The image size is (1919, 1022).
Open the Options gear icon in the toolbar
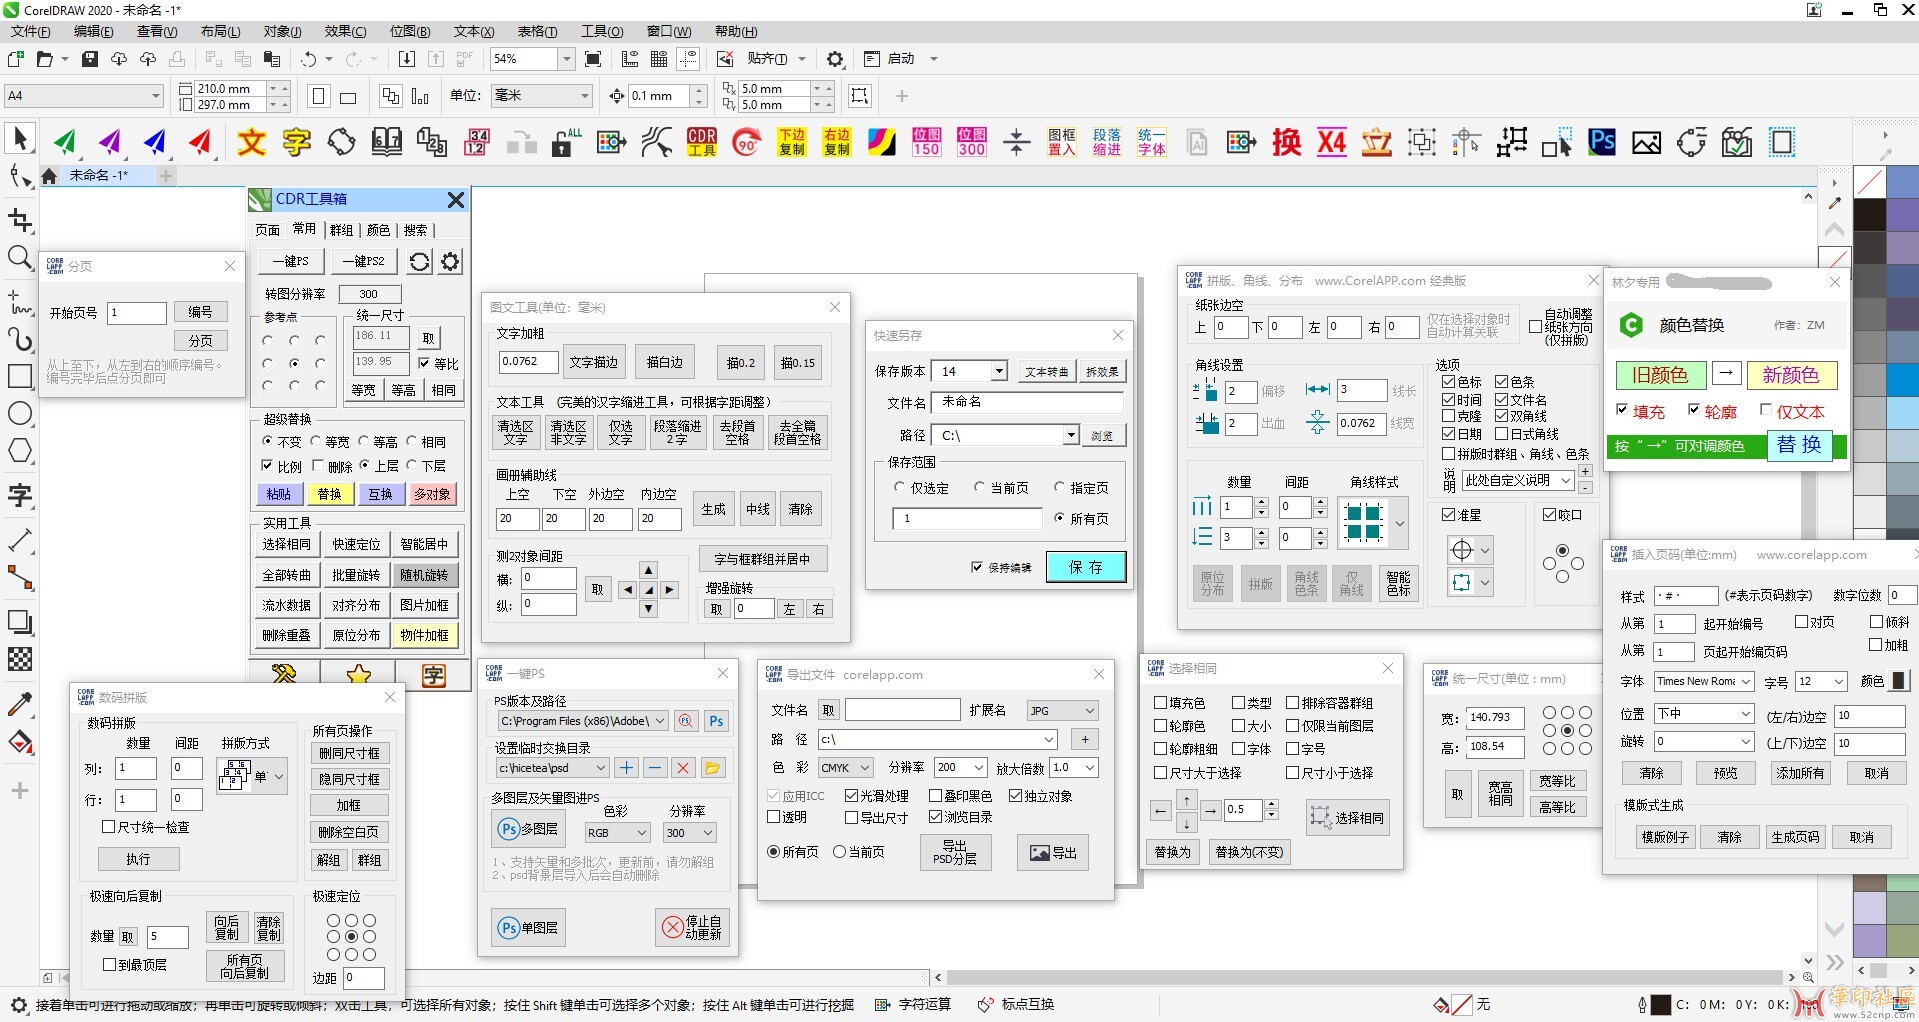point(836,59)
